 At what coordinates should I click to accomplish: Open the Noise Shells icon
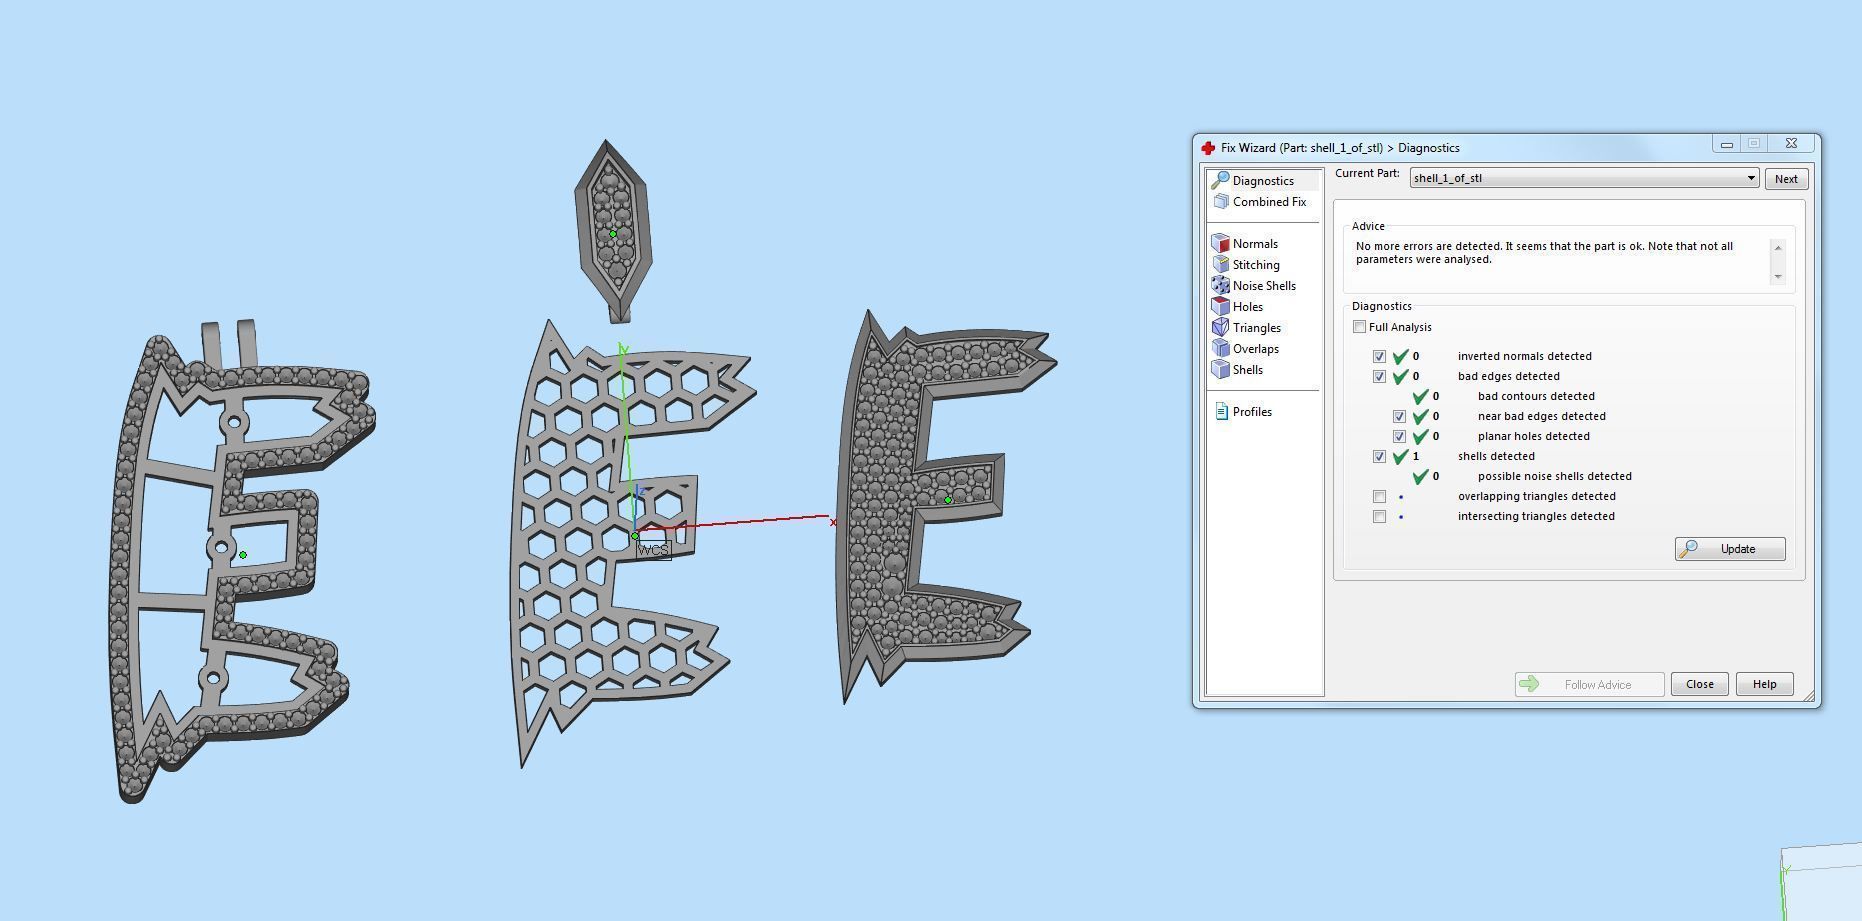pyautogui.click(x=1220, y=285)
